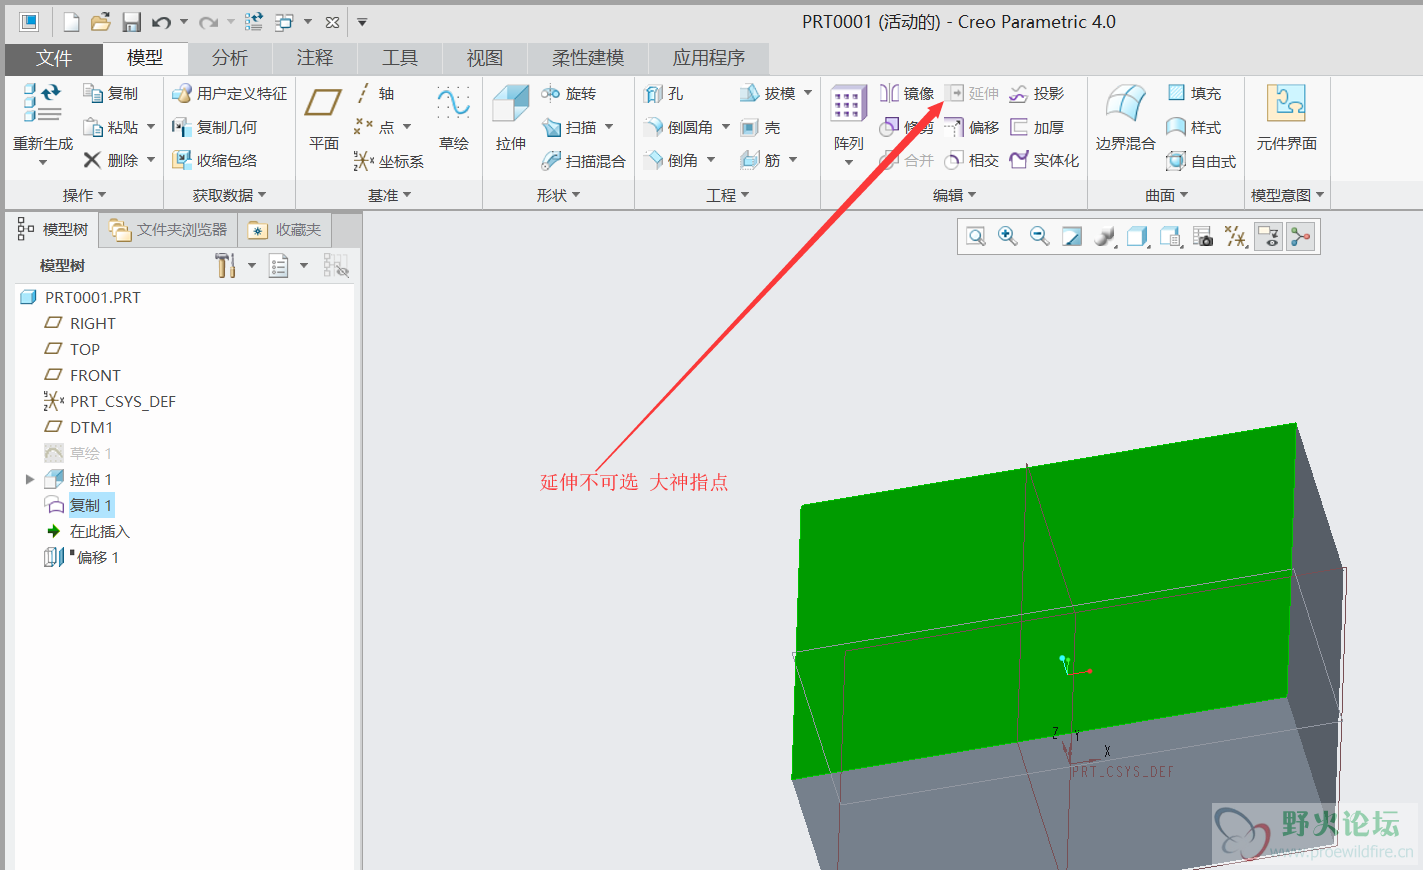Undo the last action

click(161, 22)
